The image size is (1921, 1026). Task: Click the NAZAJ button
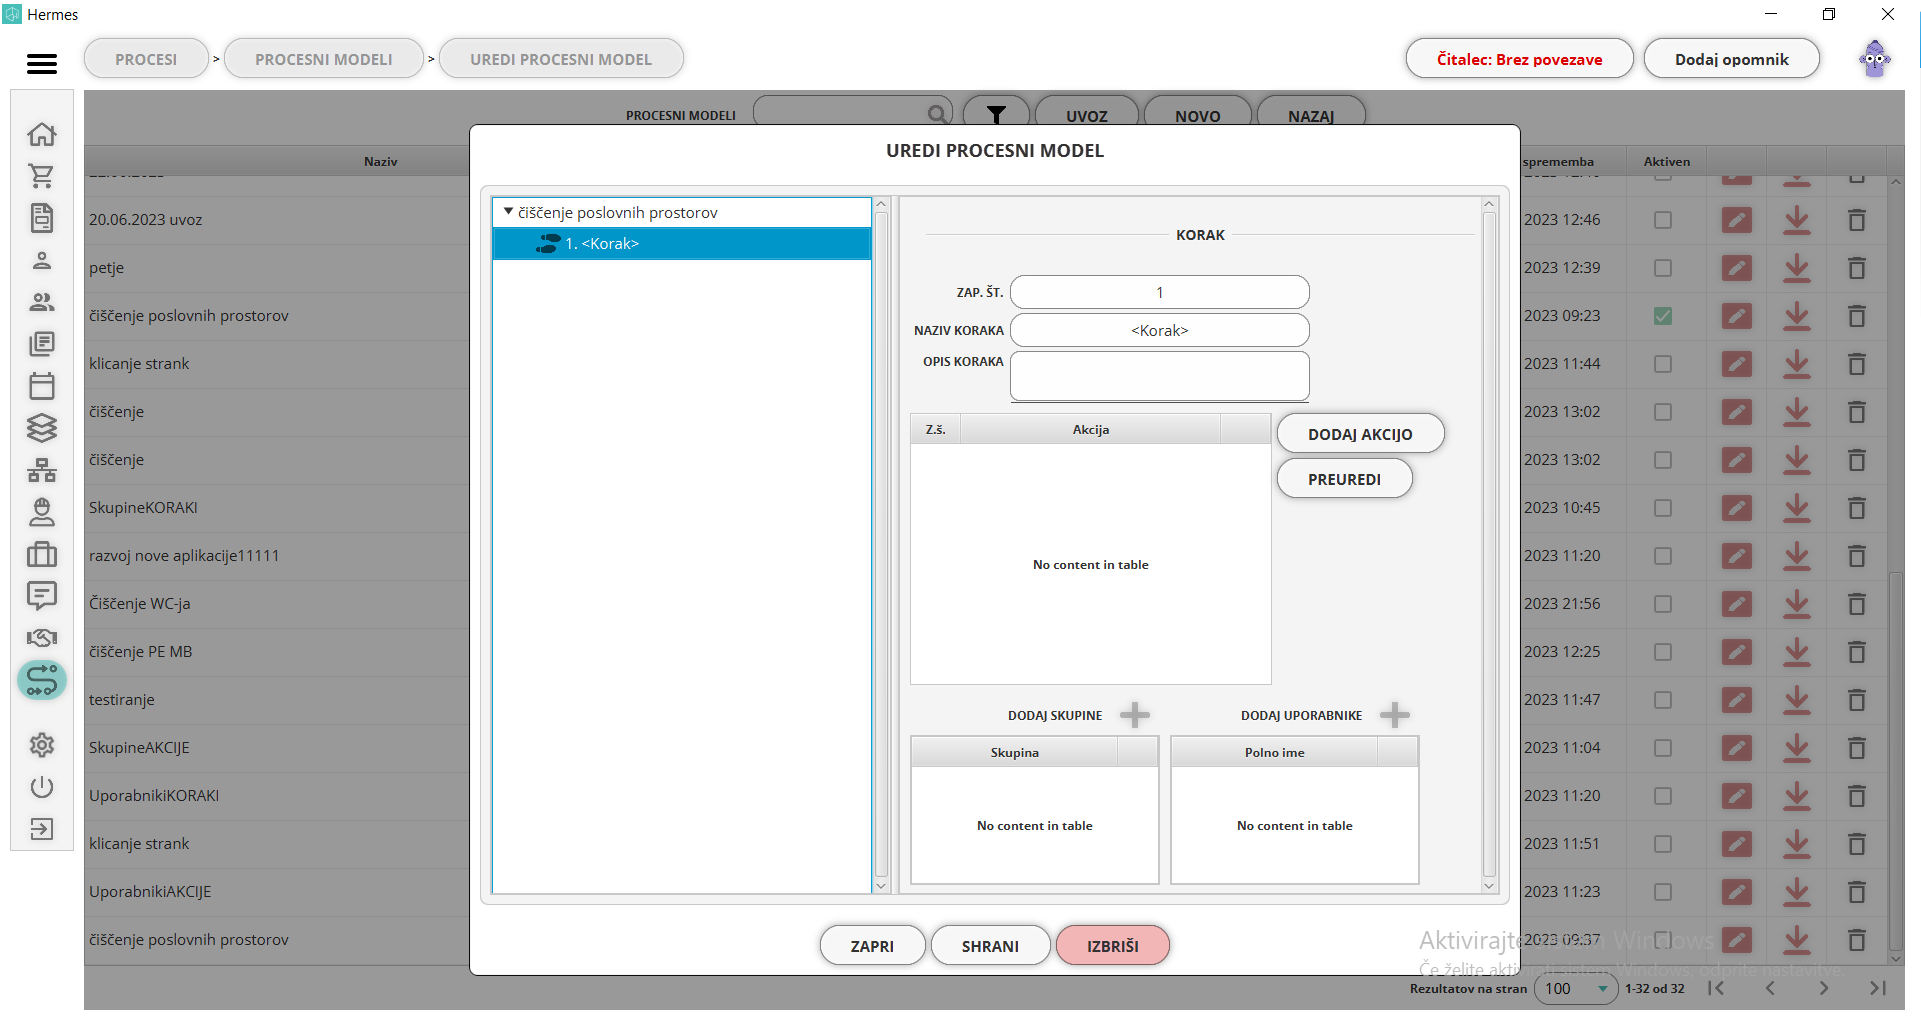click(1311, 115)
